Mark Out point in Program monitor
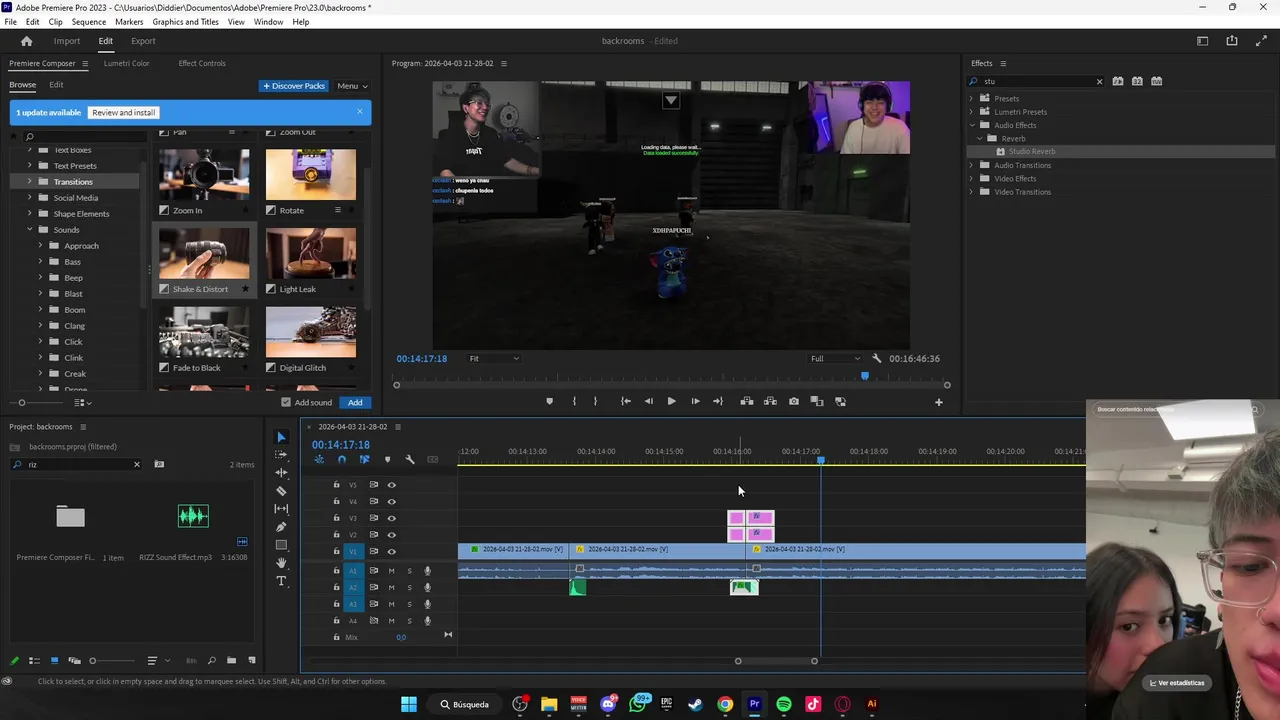Image resolution: width=1280 pixels, height=720 pixels. (595, 401)
